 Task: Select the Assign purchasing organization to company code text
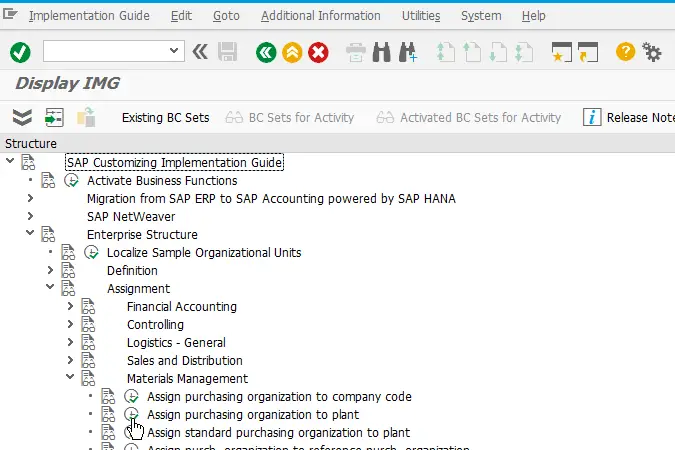click(279, 397)
